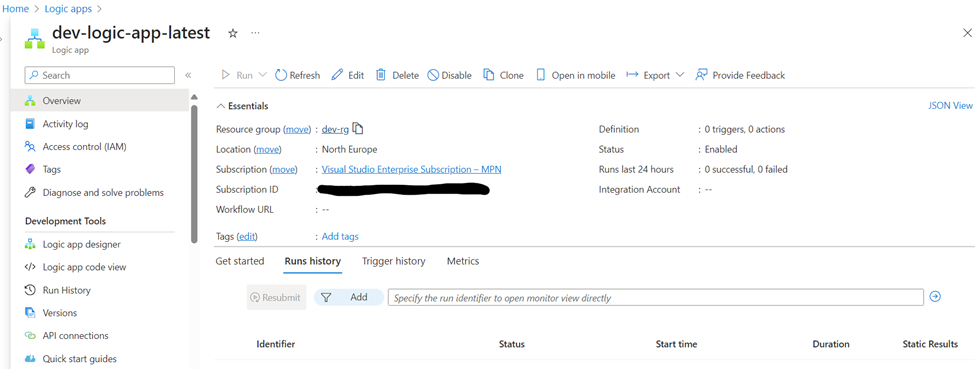Click the Development Tools section heading
The width and height of the screenshot is (975, 369).
(65, 221)
